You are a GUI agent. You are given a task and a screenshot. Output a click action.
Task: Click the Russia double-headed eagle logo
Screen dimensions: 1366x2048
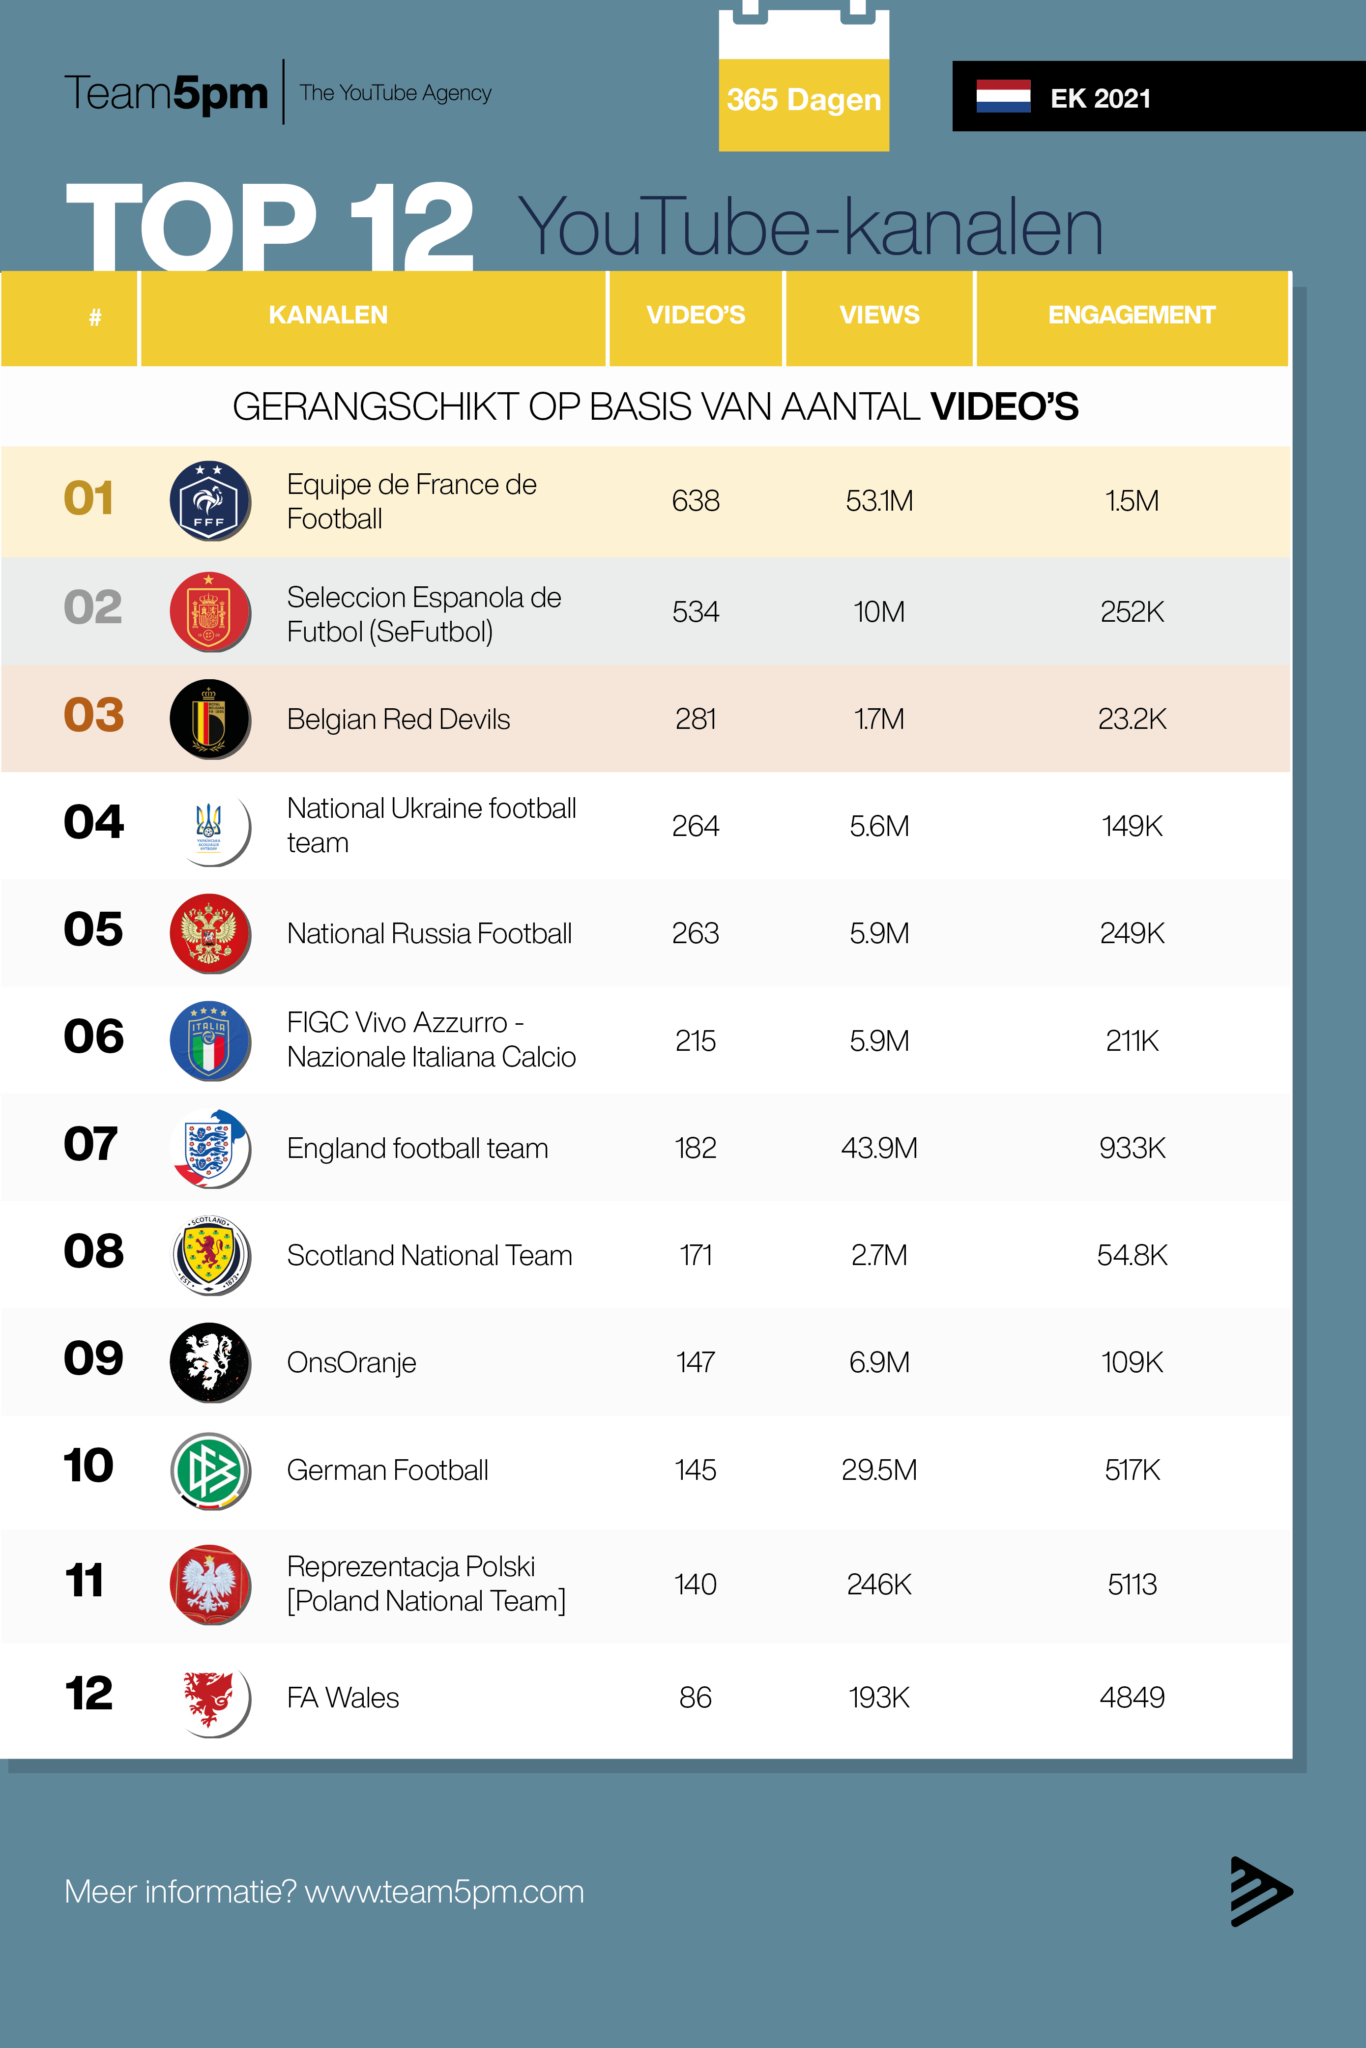209,933
